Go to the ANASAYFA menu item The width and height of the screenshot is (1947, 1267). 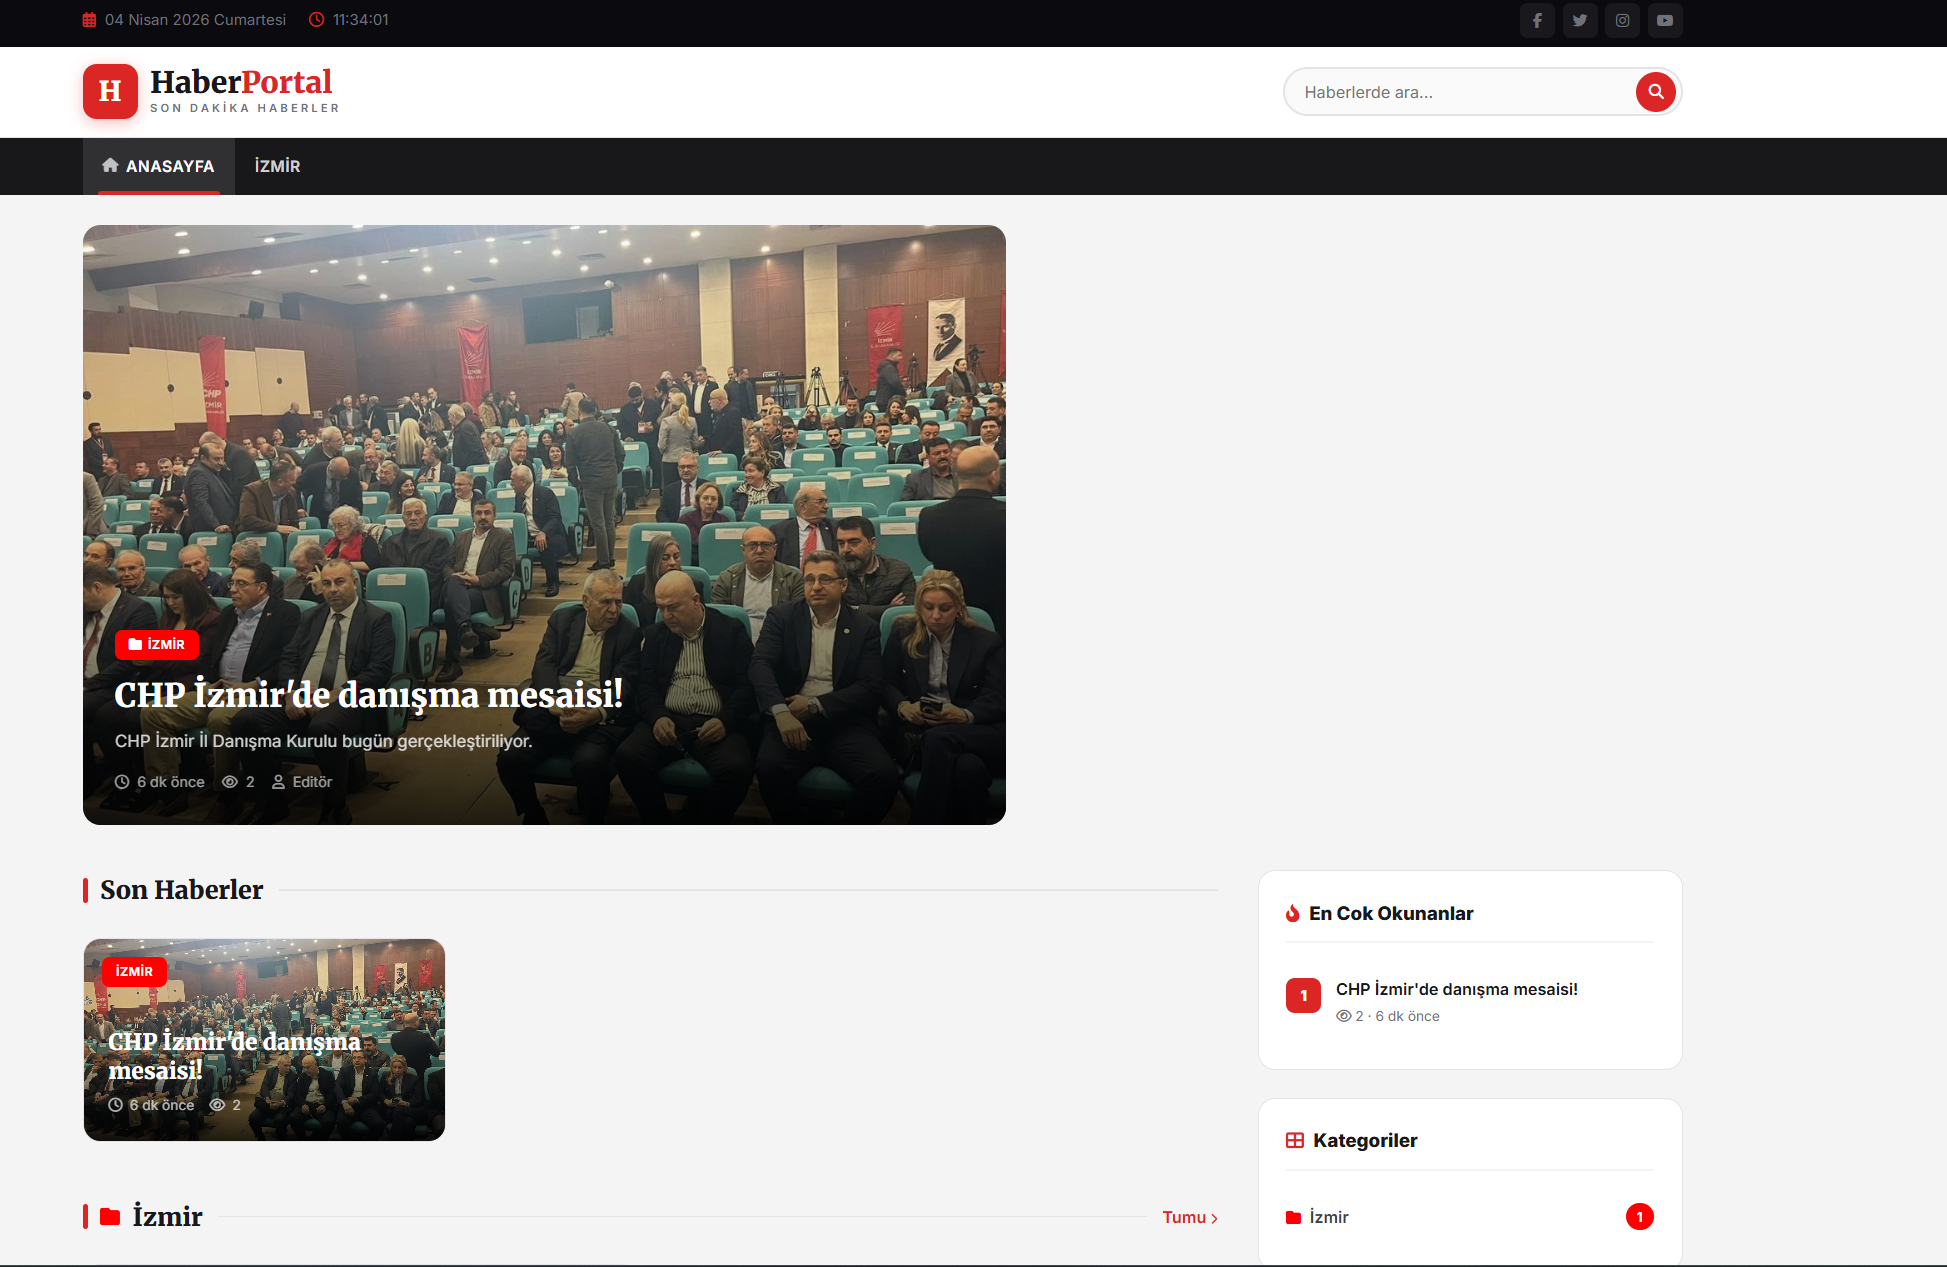pyautogui.click(x=159, y=166)
